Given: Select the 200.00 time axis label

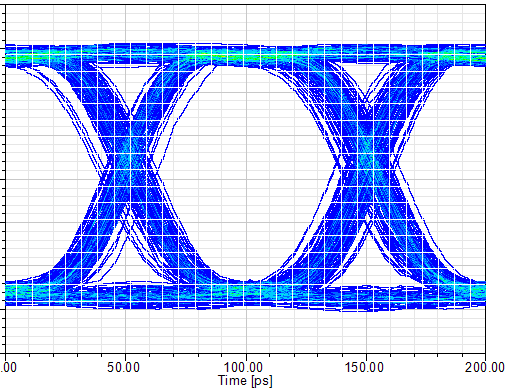Looking at the screenshot, I should 485,368.
